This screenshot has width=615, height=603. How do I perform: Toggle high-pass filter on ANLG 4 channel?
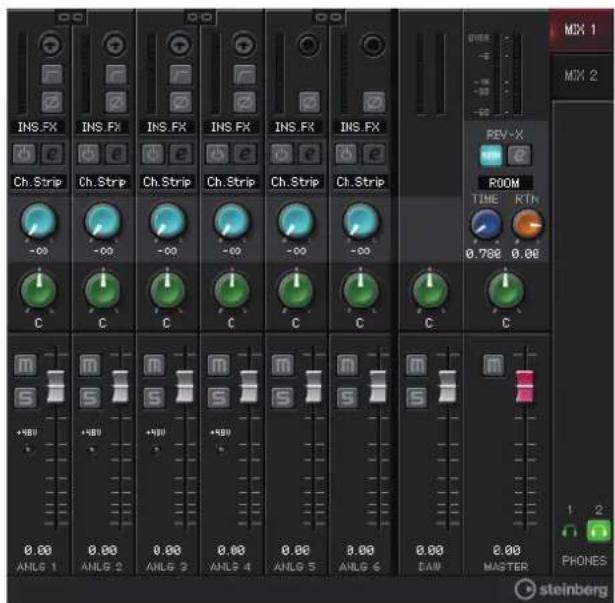pyautogui.click(x=244, y=74)
